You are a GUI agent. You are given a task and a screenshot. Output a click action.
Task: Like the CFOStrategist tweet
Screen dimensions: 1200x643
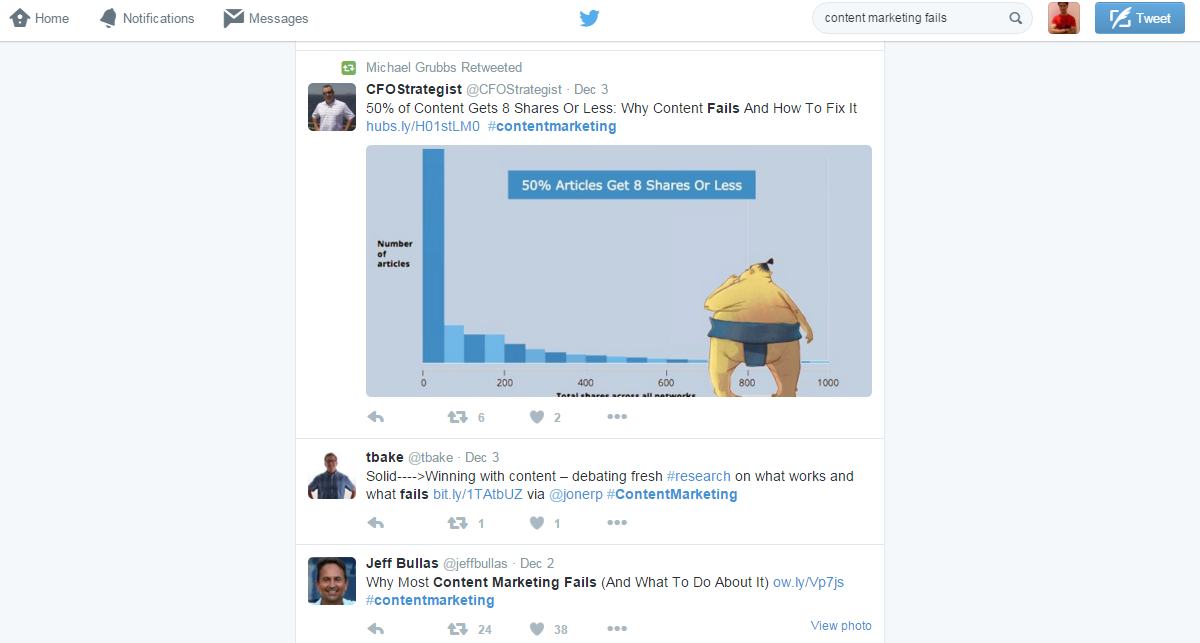coord(537,417)
